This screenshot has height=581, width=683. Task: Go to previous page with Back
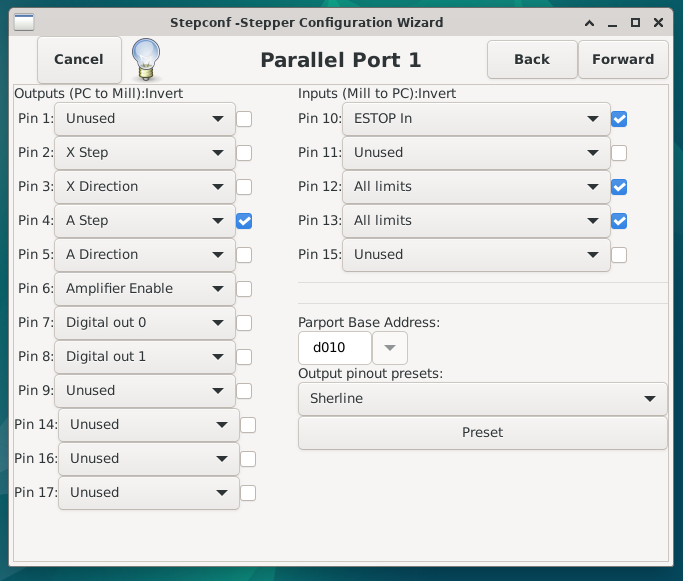pos(532,59)
